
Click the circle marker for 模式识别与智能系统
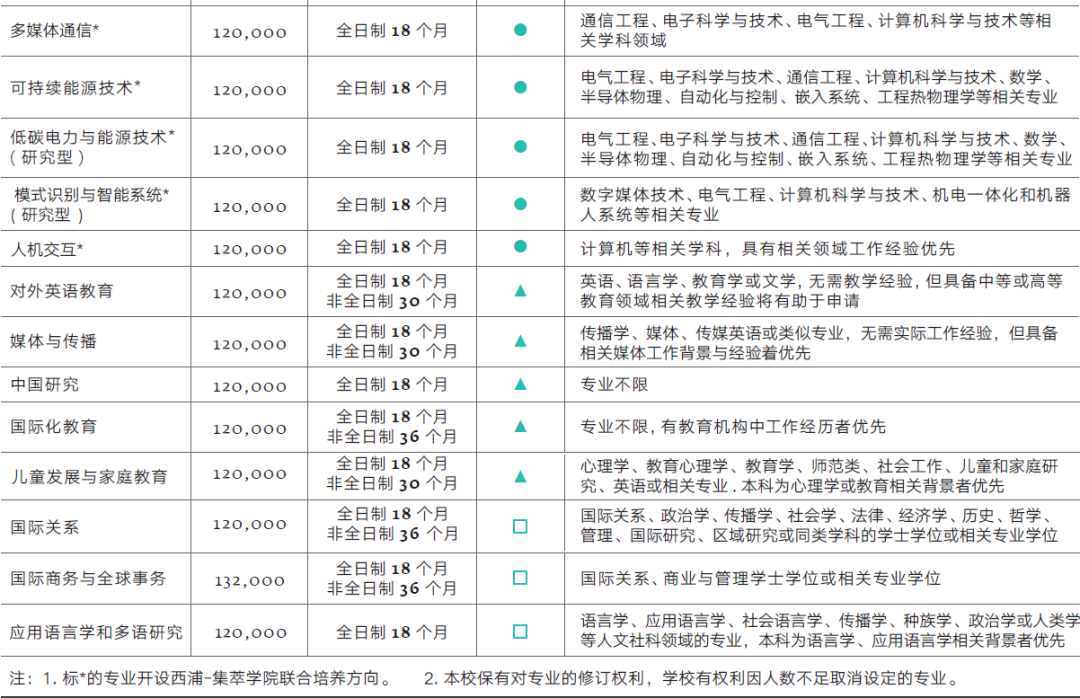click(x=521, y=202)
